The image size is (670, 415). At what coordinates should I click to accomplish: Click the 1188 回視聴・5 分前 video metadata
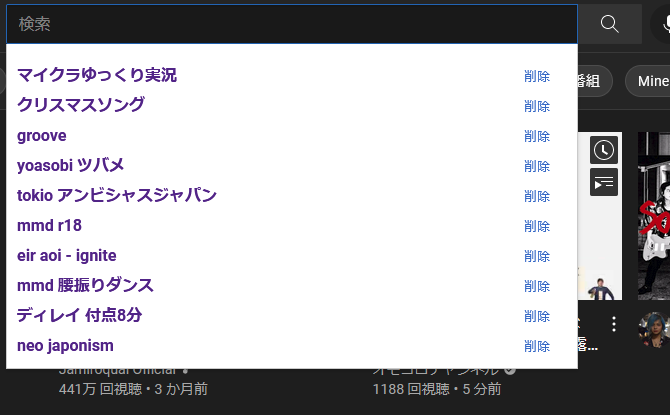point(437,389)
